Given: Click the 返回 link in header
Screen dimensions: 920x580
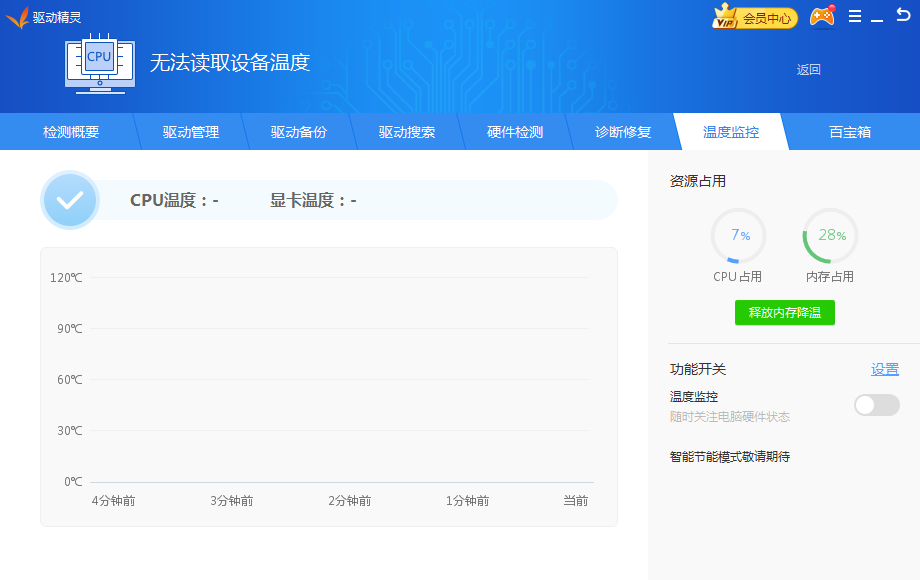Looking at the screenshot, I should [808, 70].
